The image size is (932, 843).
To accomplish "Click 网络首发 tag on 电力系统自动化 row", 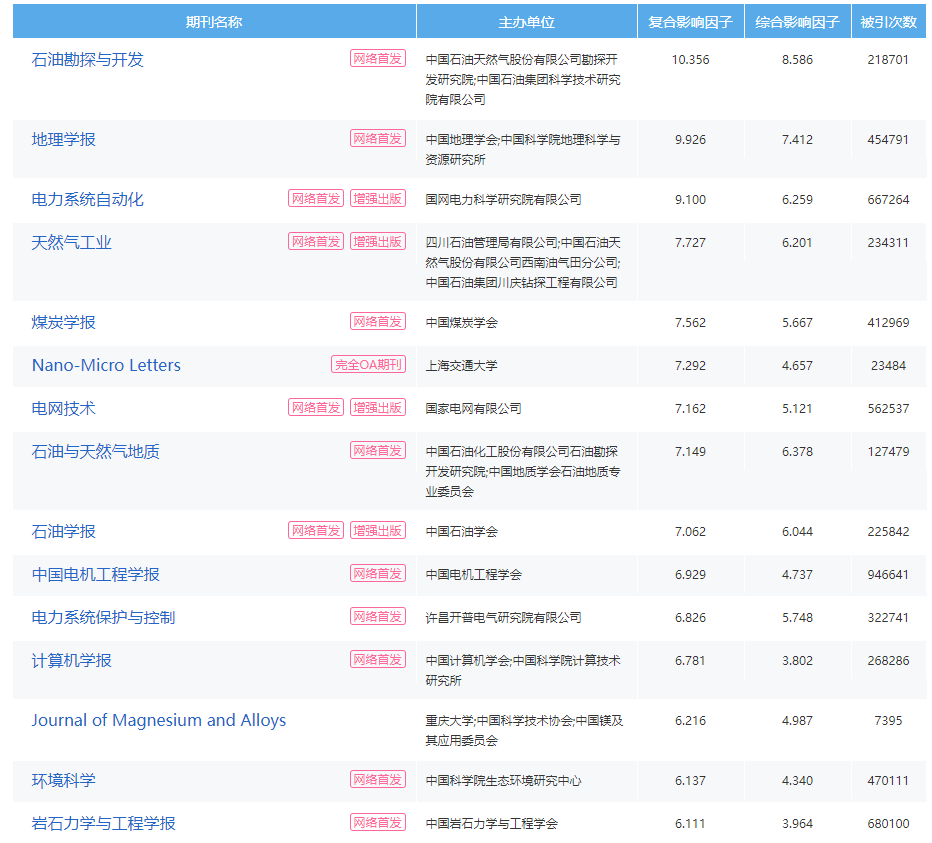I will [x=316, y=199].
